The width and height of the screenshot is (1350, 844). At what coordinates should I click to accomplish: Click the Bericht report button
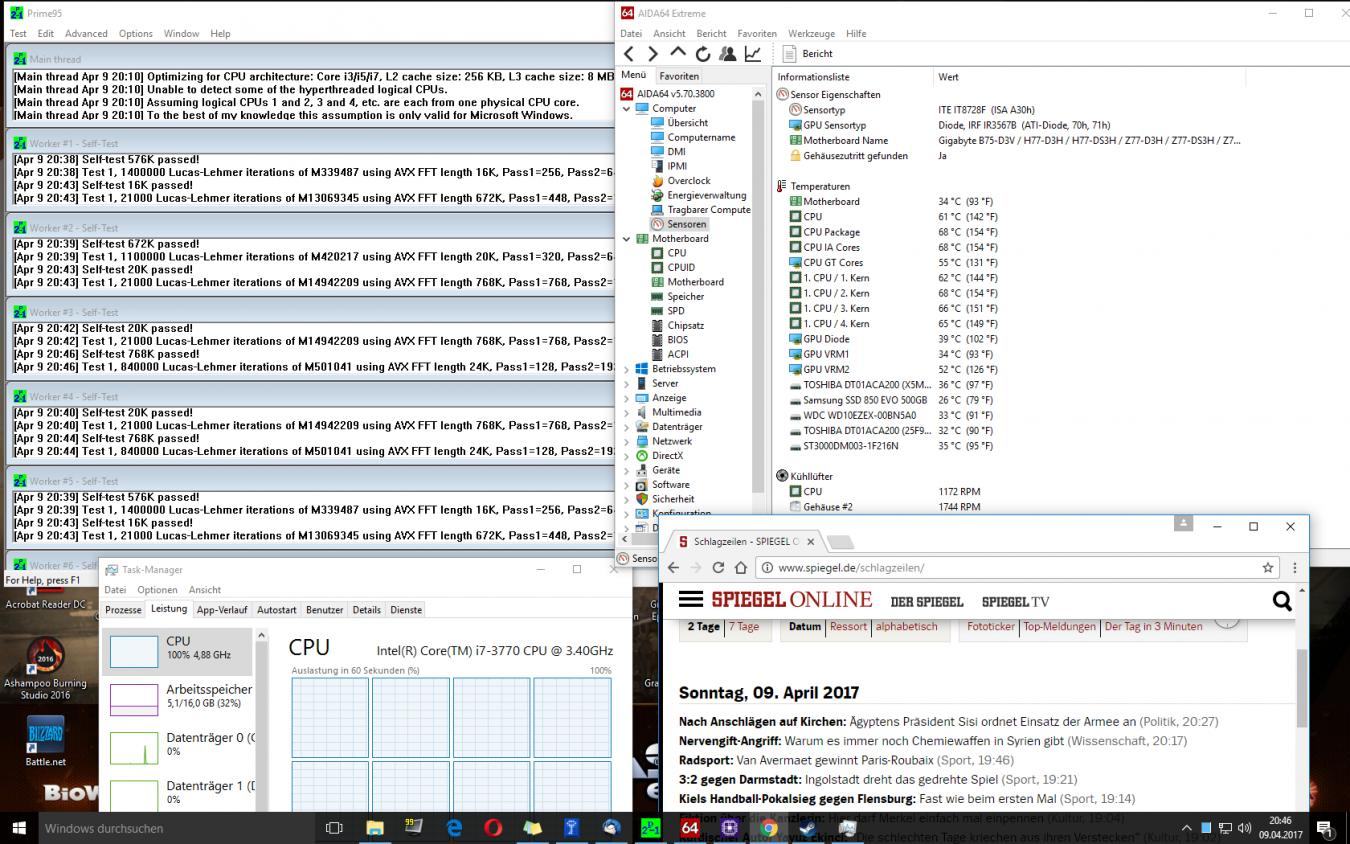click(808, 54)
